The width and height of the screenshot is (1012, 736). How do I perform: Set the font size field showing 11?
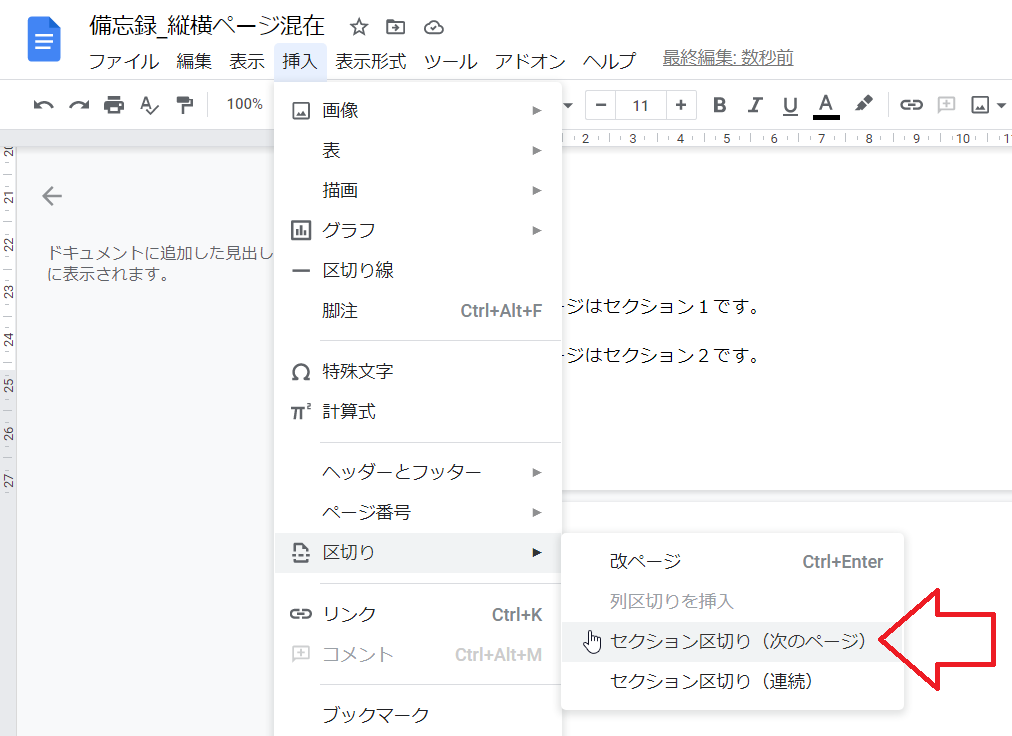tap(640, 105)
